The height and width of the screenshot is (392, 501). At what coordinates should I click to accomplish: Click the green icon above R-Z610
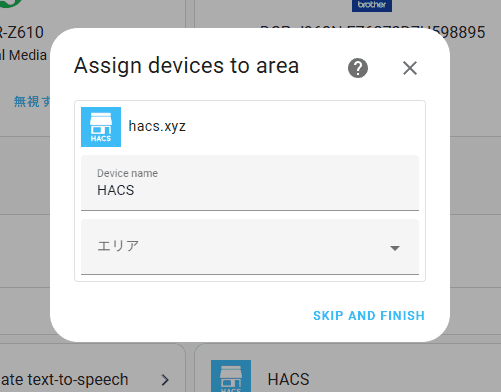click(x=11, y=3)
